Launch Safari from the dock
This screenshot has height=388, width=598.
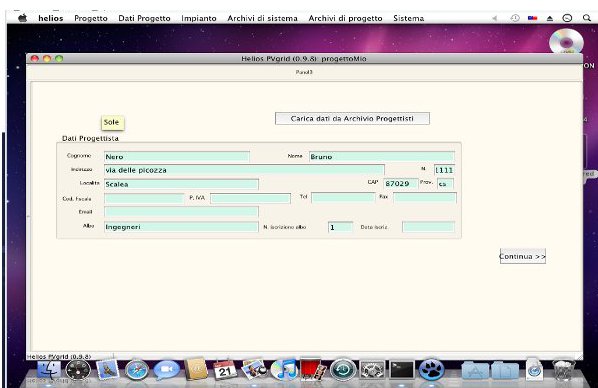click(137, 370)
